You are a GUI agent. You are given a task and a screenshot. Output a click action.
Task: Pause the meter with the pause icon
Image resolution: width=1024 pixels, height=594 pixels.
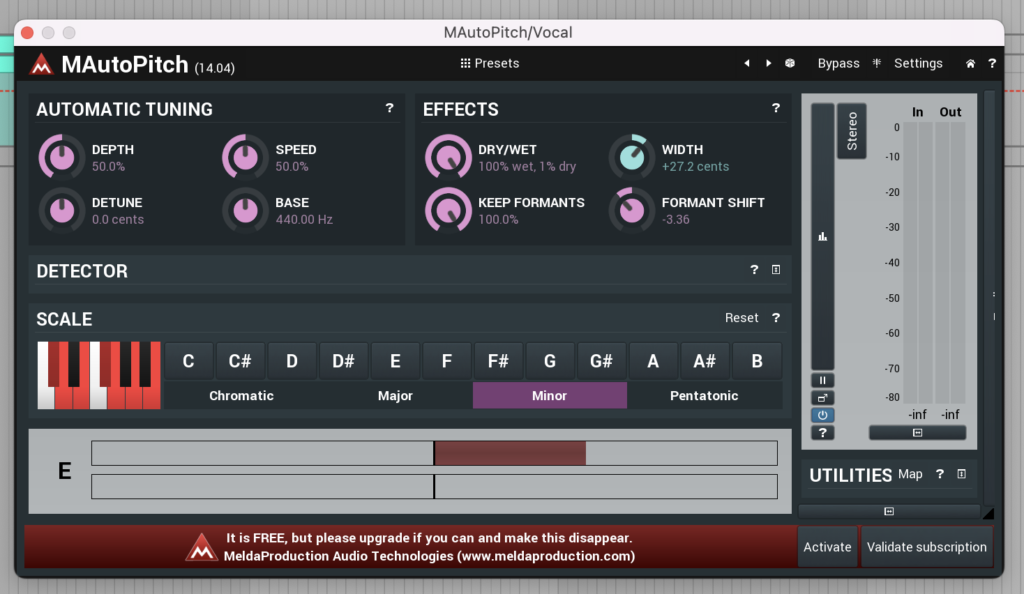[x=823, y=380]
